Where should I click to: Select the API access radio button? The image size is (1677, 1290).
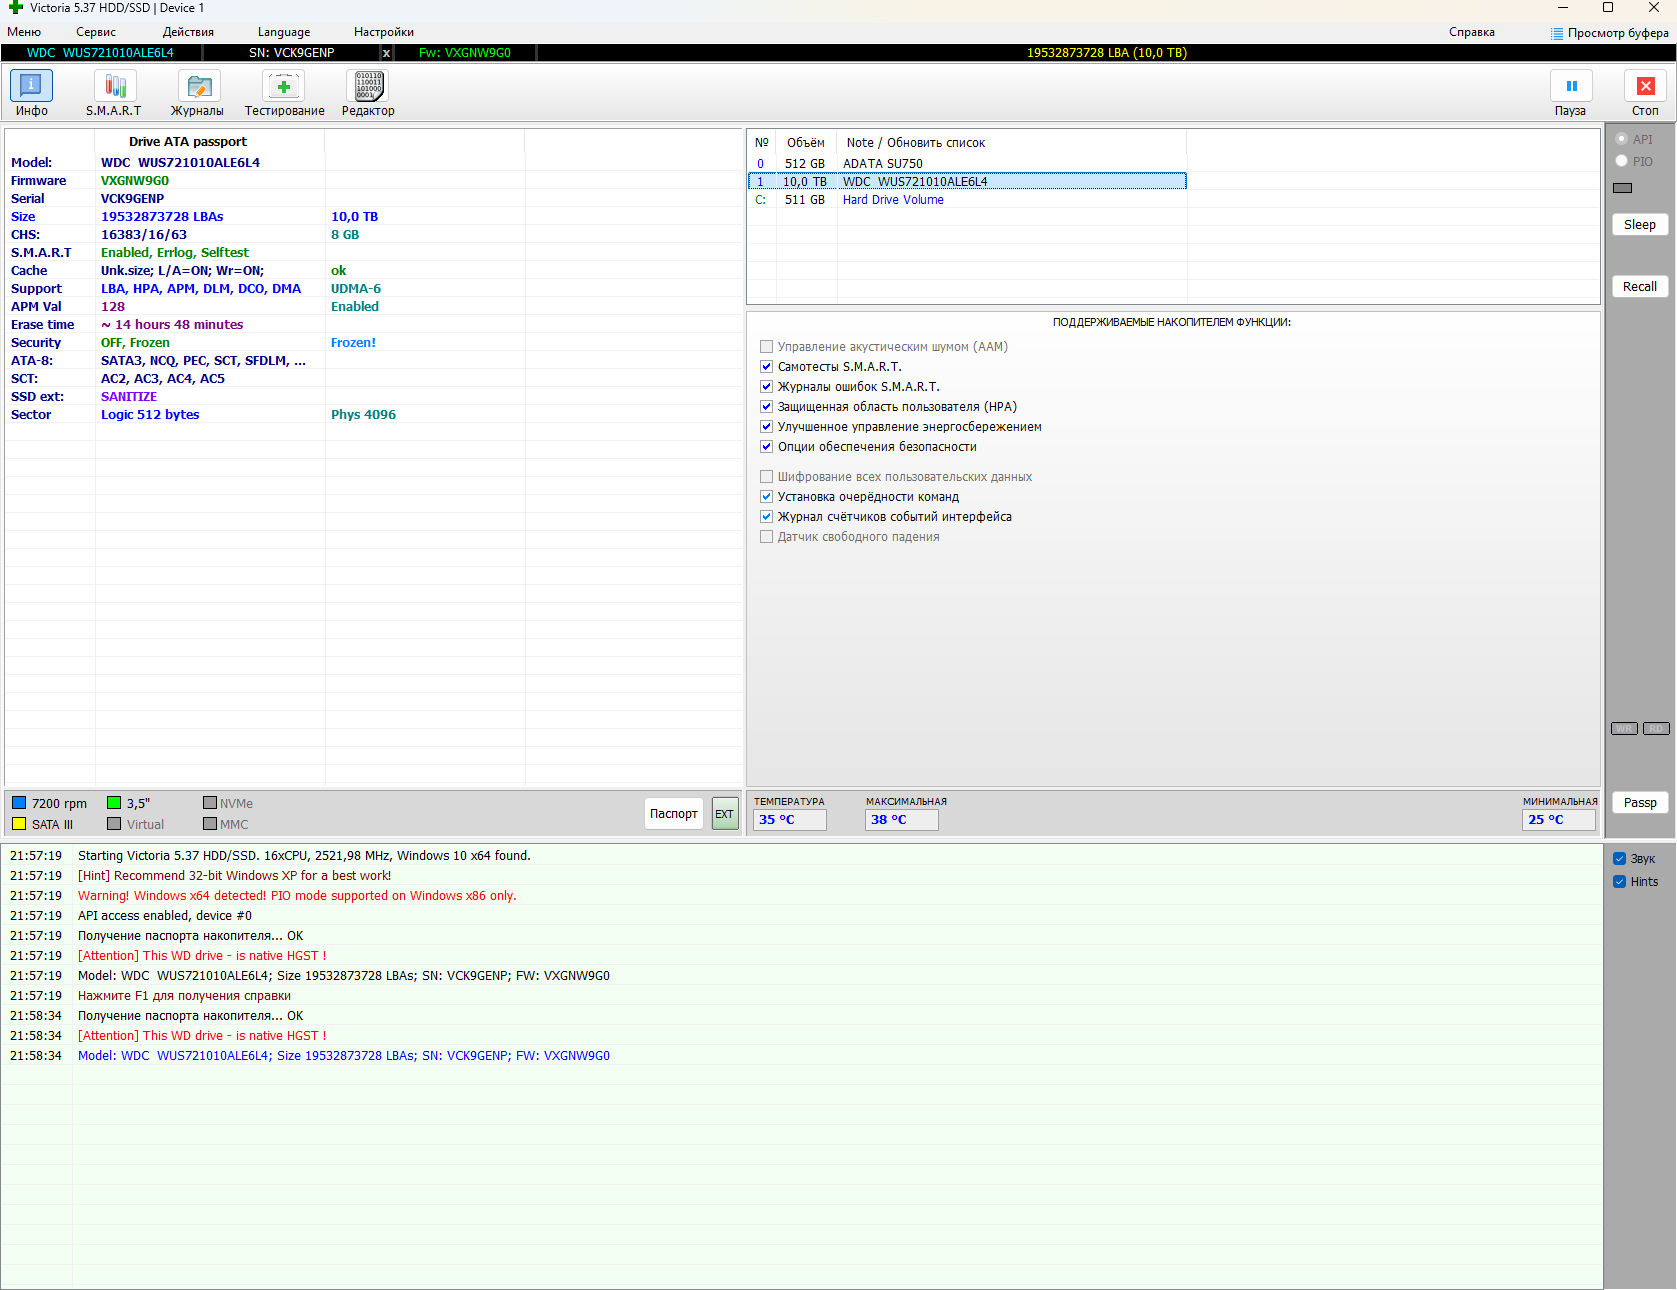[x=1622, y=139]
